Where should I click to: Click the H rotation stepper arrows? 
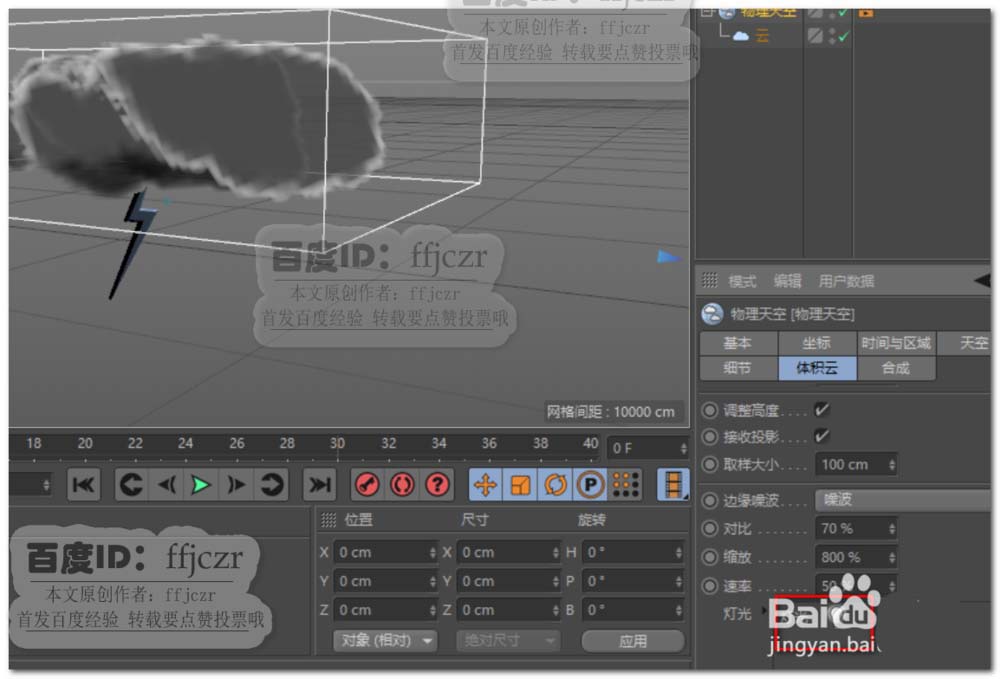(679, 553)
